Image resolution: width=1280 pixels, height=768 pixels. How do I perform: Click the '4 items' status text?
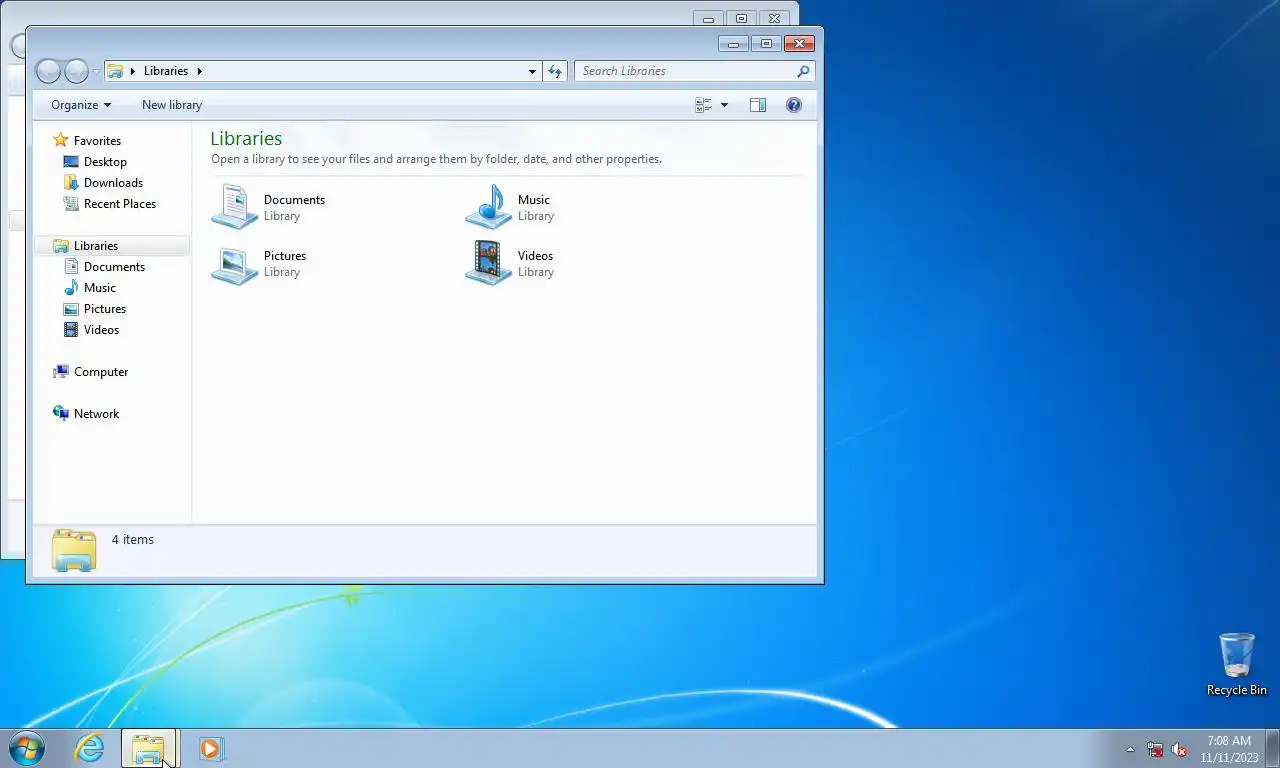coord(132,540)
